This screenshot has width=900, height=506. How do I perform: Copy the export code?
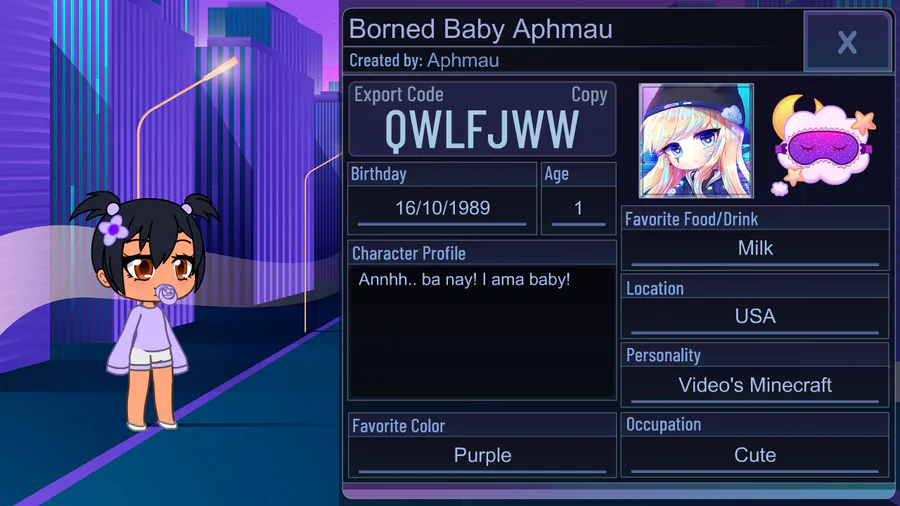(x=589, y=95)
